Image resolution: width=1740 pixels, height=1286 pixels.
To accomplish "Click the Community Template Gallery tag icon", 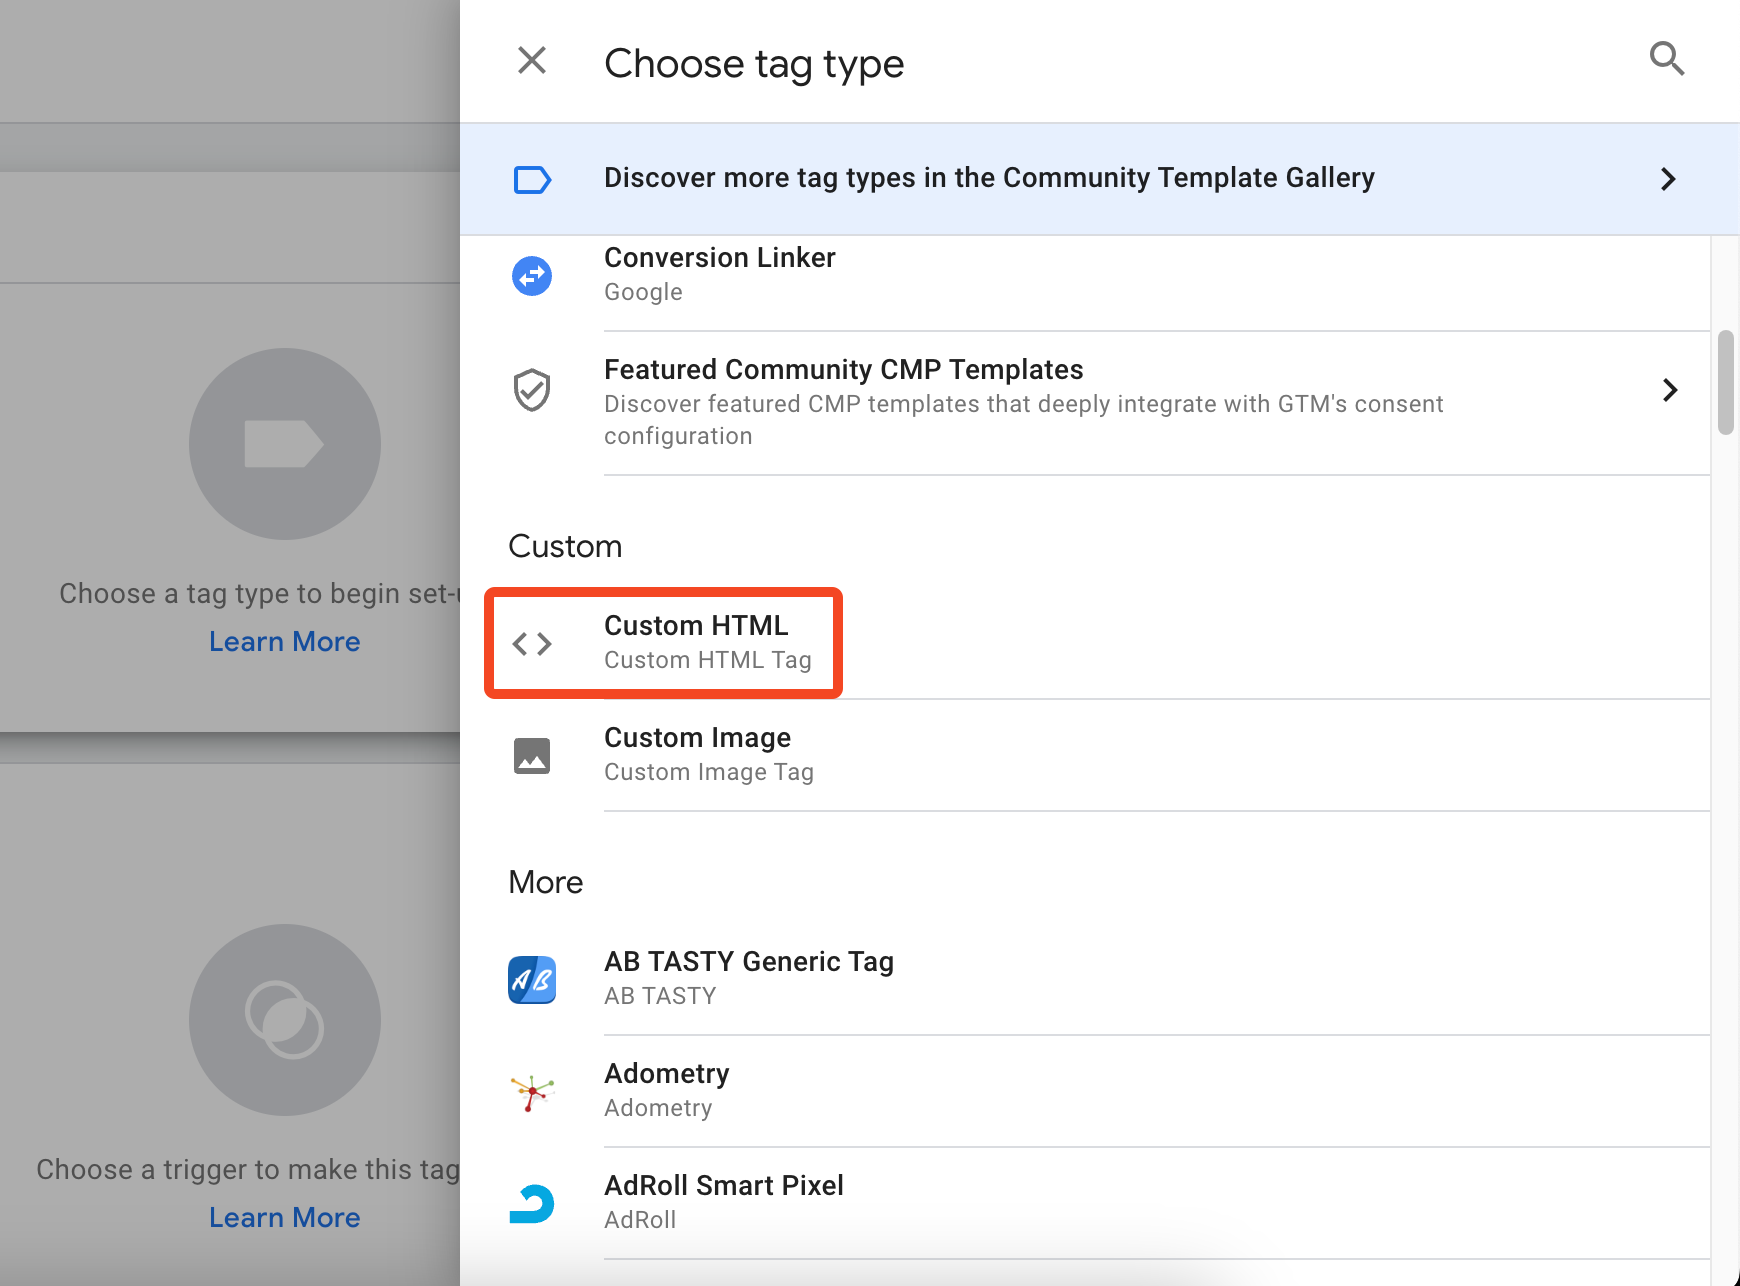I will (532, 179).
